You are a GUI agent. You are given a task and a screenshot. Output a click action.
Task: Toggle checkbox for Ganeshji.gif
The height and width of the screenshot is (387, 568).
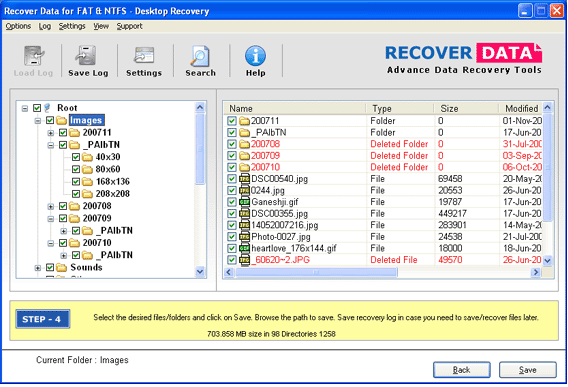tap(232, 202)
